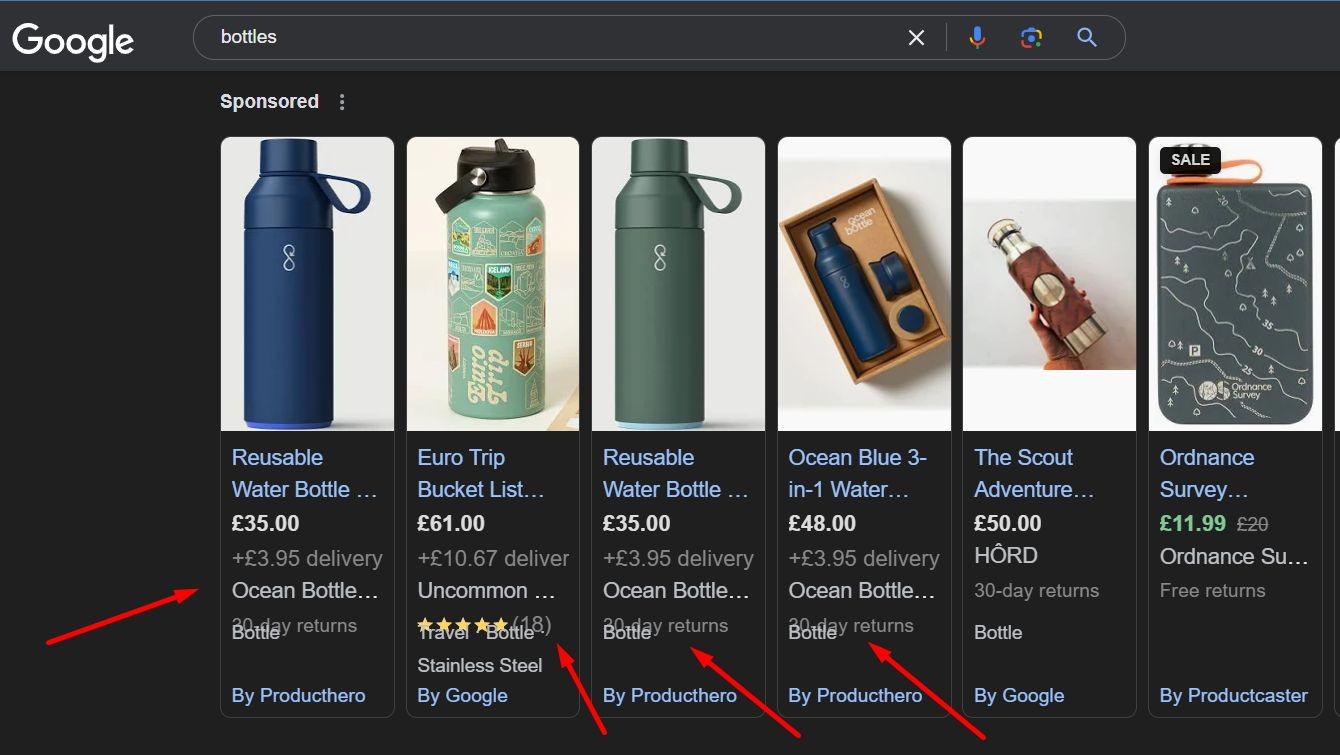Click the "£61.00" price
1340x755 pixels.
(451, 523)
